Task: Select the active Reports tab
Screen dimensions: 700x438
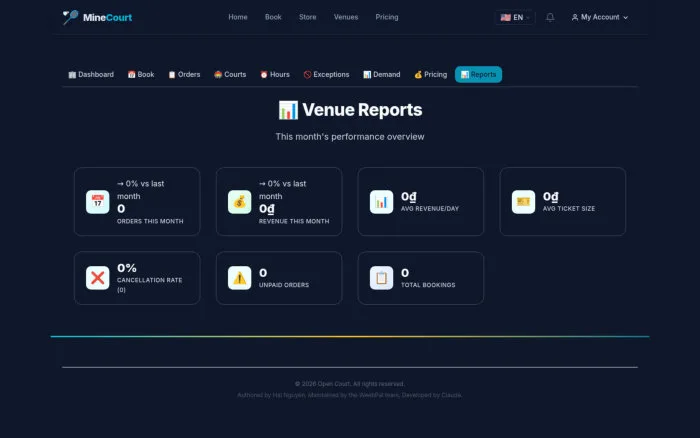Action: pos(479,75)
